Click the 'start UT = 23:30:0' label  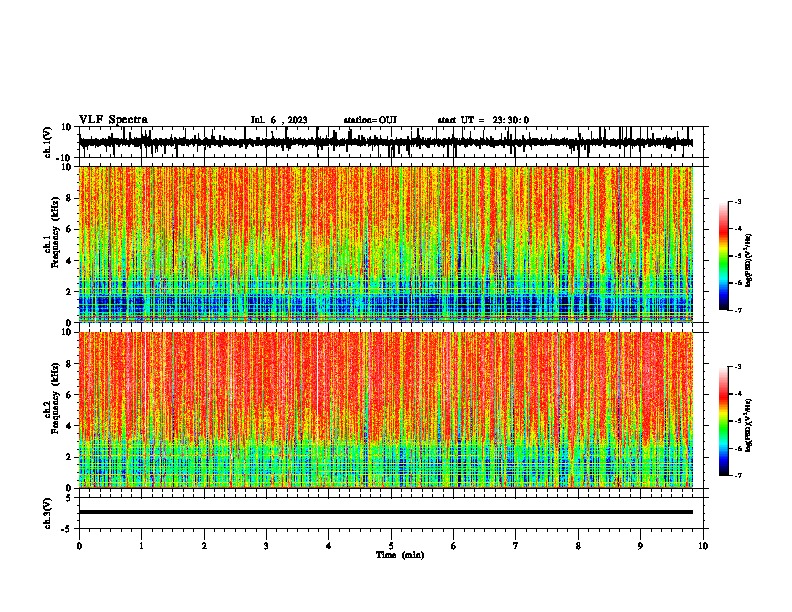[483, 120]
